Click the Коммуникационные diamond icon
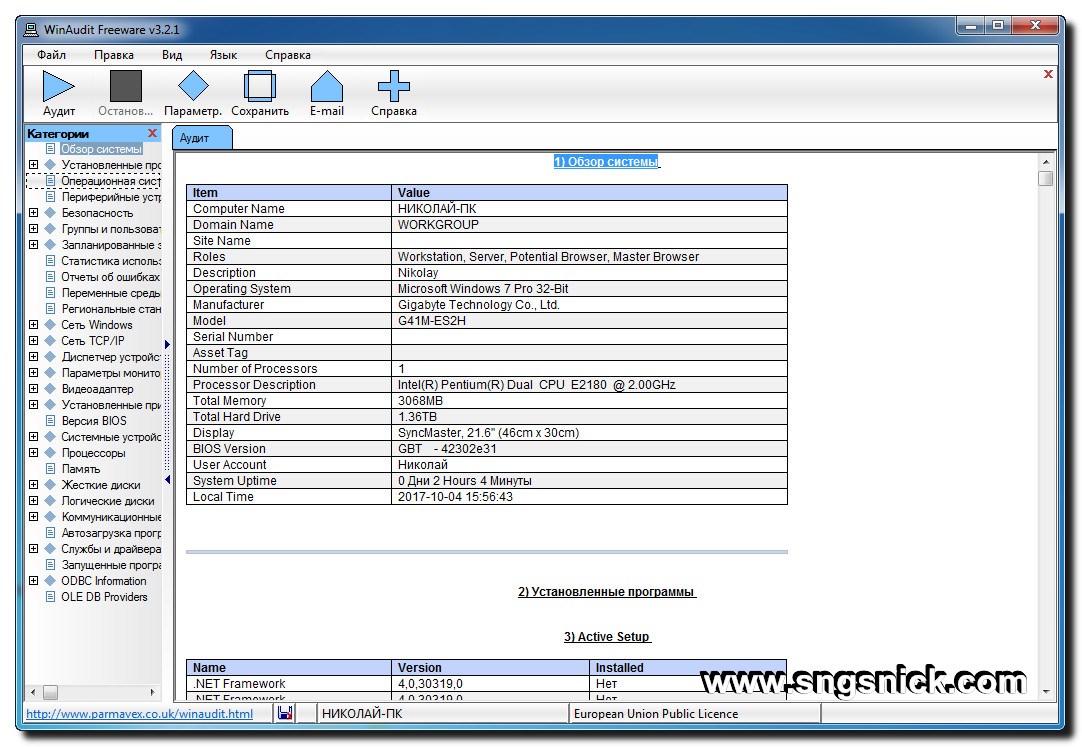 (x=50, y=517)
